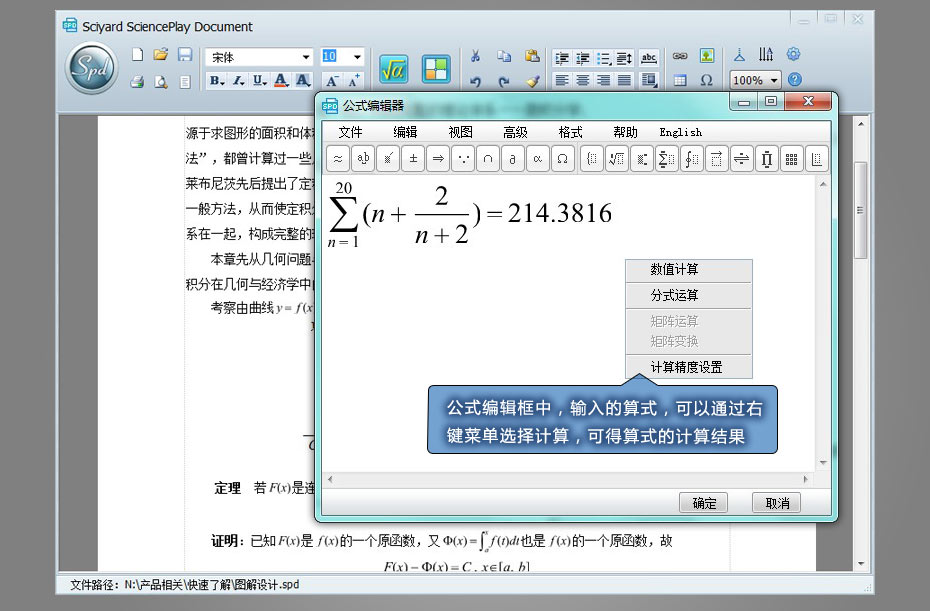Open 格式 menu in formula editor
Viewport: 930px width, 611px height.
571,132
